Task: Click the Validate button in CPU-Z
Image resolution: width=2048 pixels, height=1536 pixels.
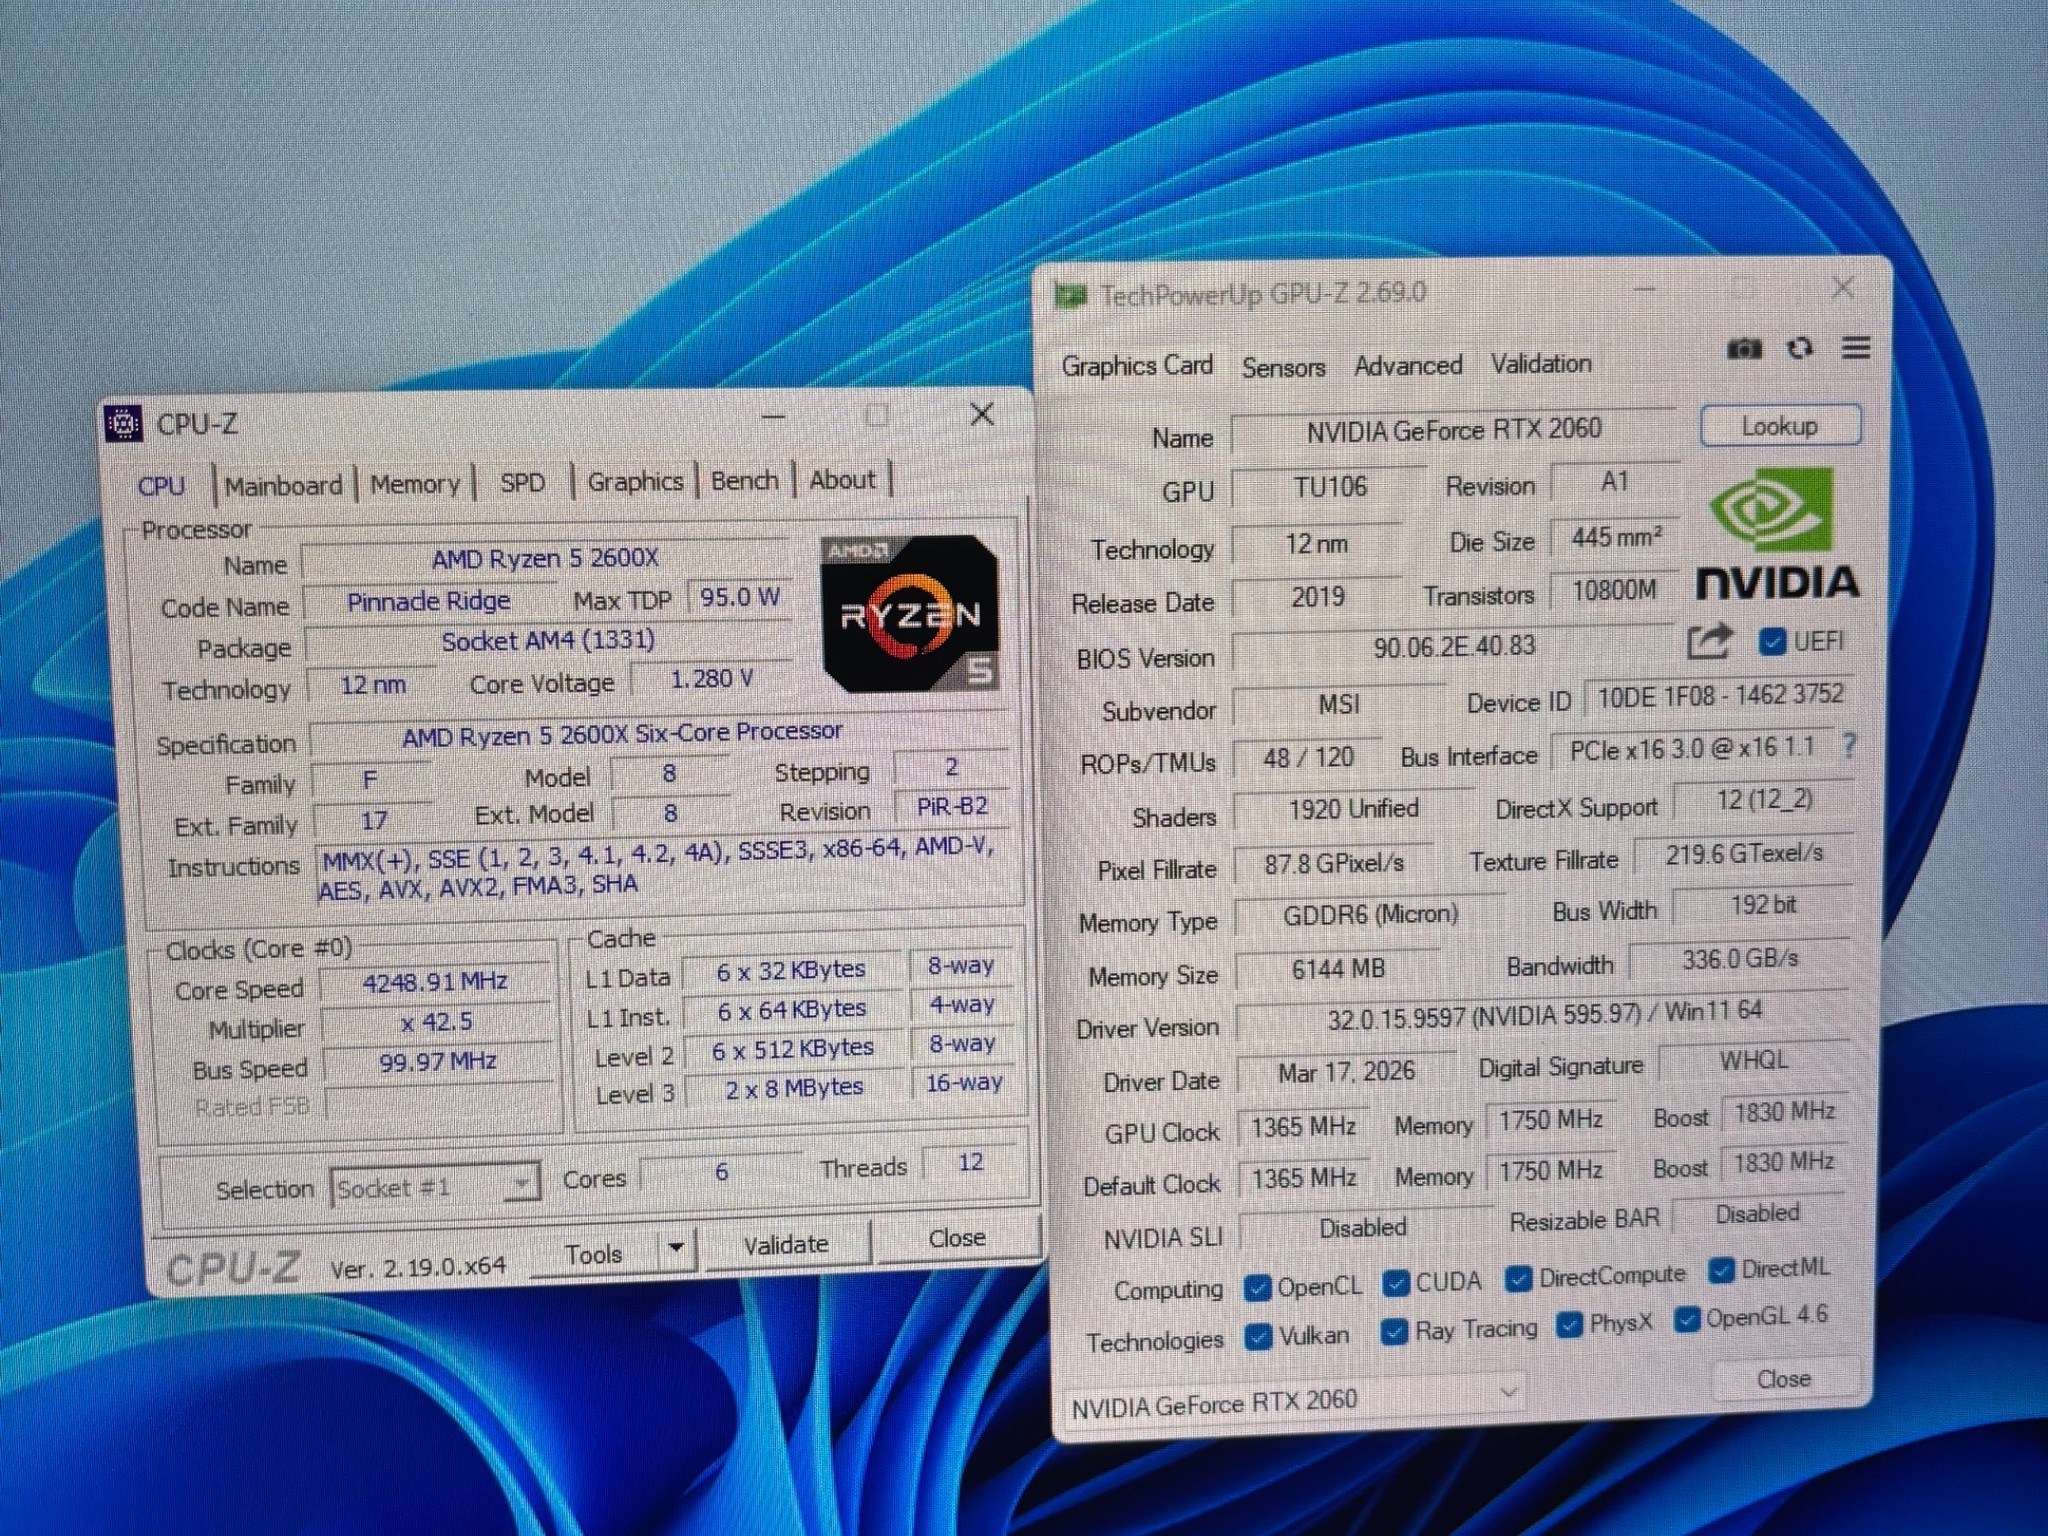Action: [786, 1245]
